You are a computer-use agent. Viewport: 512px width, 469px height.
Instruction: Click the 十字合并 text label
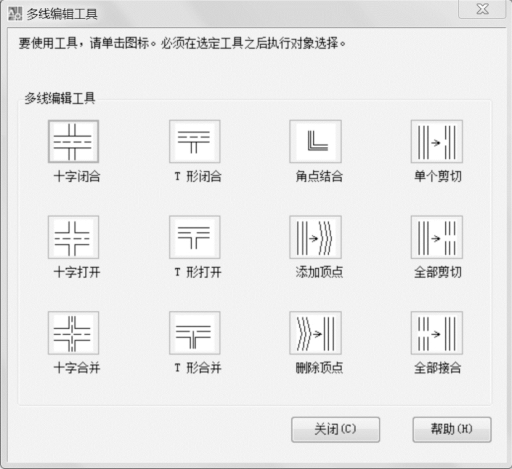point(77,368)
